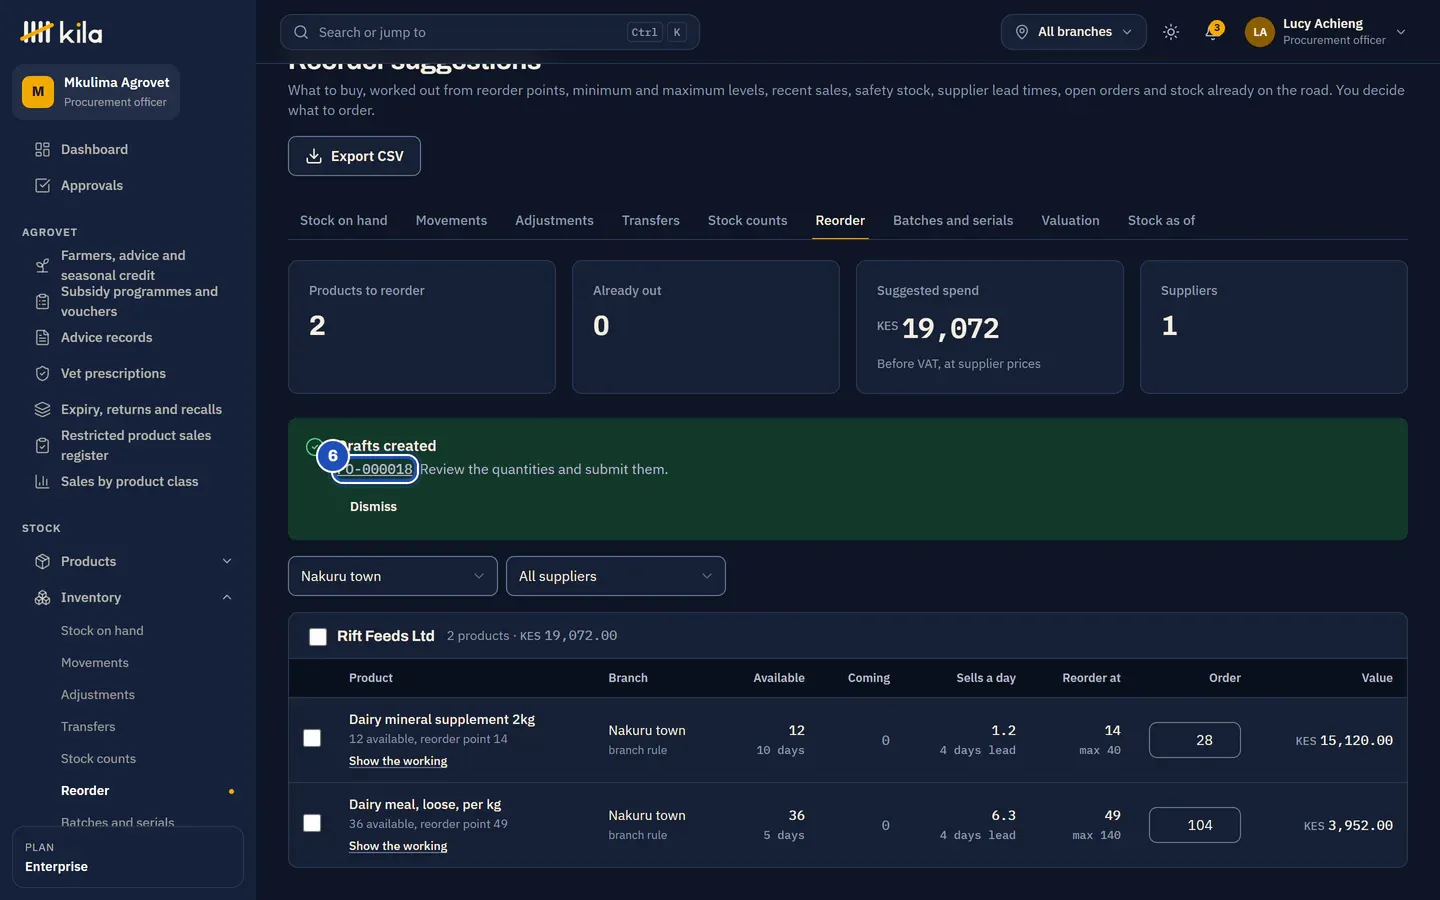Dismiss the drafts created banner
1440x900 pixels.
[x=373, y=507]
